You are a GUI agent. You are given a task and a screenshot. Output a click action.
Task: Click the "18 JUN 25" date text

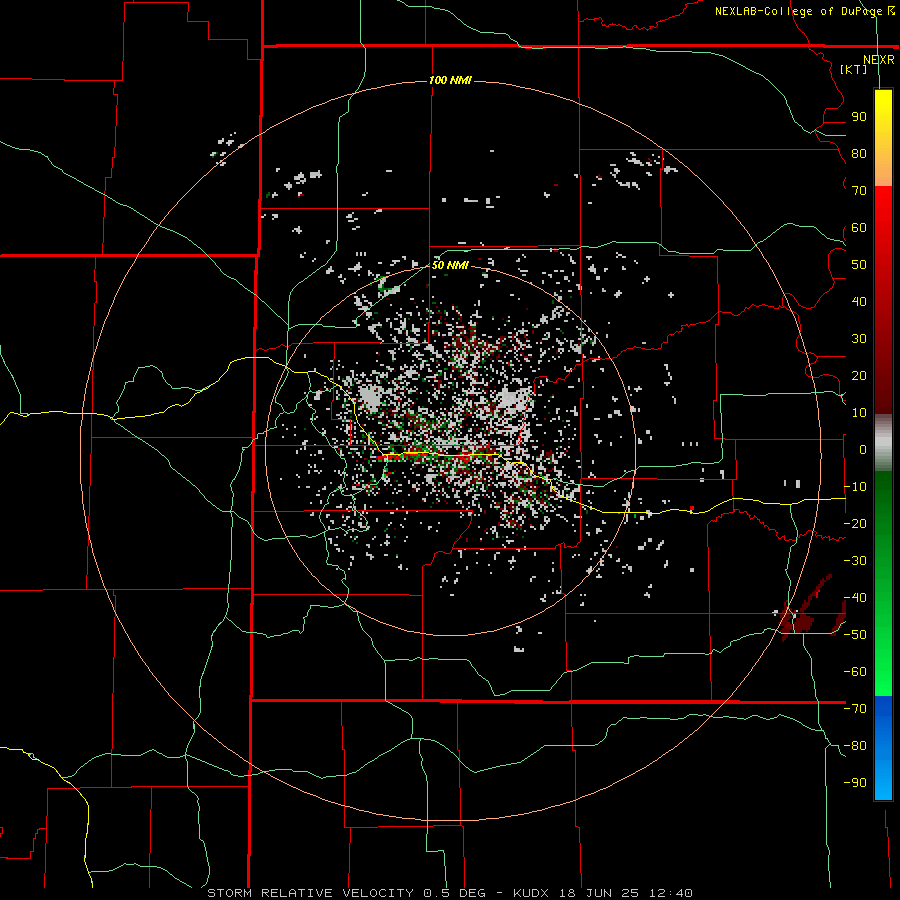pyautogui.click(x=599, y=893)
